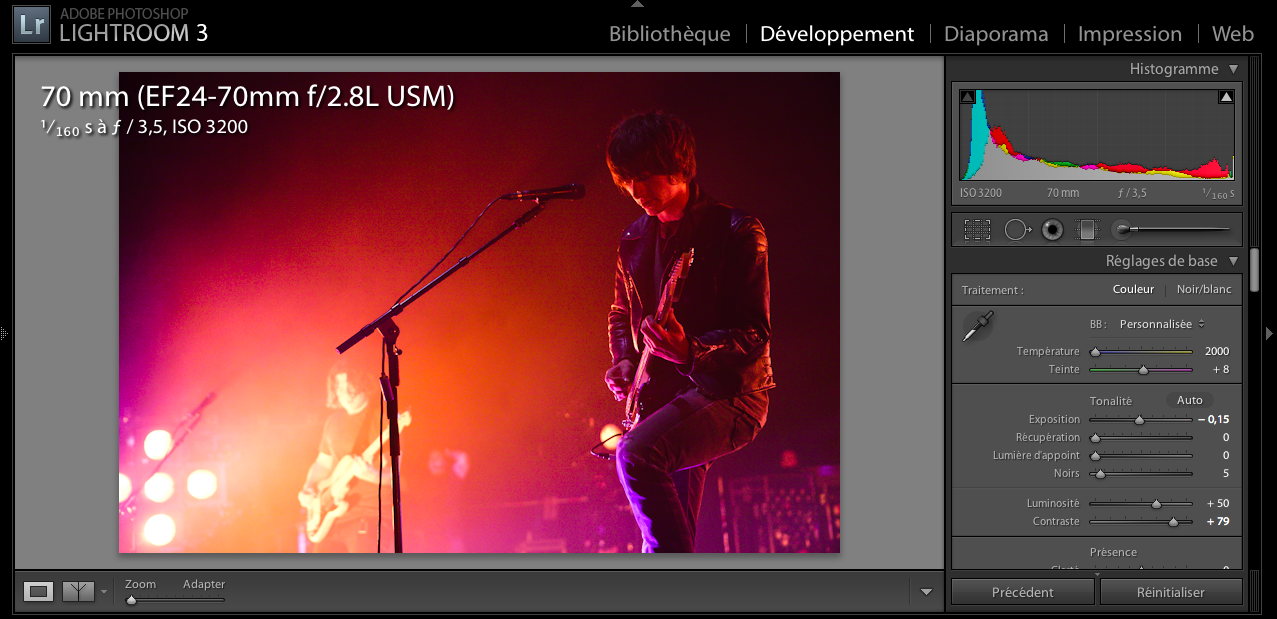
Task: Activate the Red eye correction tool
Action: click(1052, 230)
